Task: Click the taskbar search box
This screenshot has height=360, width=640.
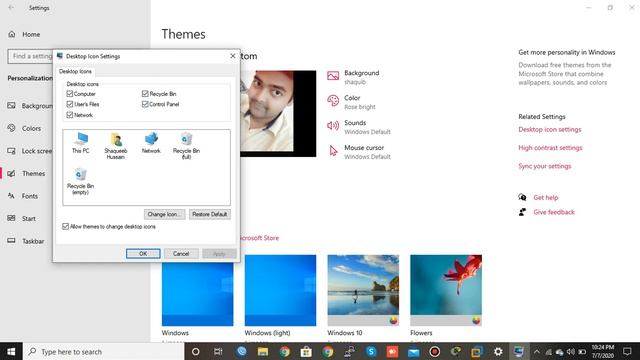Action: pos(104,351)
